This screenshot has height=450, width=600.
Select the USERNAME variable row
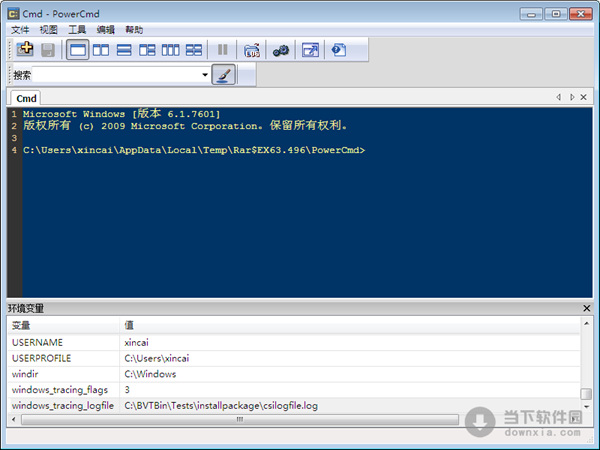(294, 342)
